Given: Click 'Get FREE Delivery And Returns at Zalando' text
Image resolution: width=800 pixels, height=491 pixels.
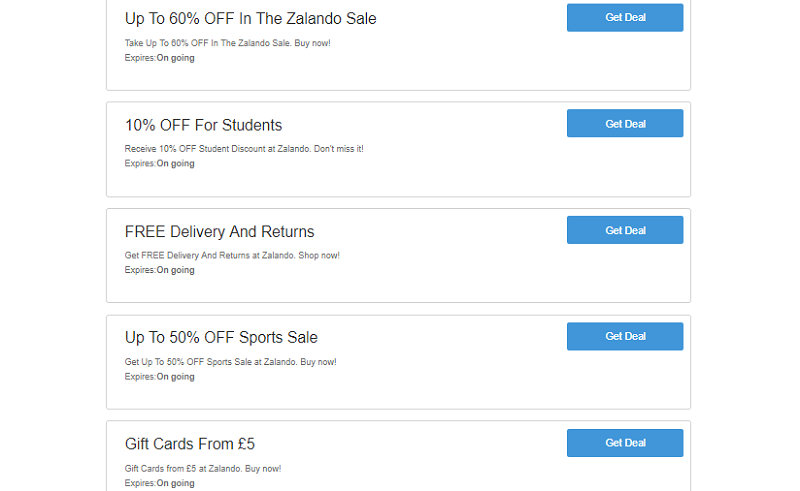Looking at the screenshot, I should point(231,256).
